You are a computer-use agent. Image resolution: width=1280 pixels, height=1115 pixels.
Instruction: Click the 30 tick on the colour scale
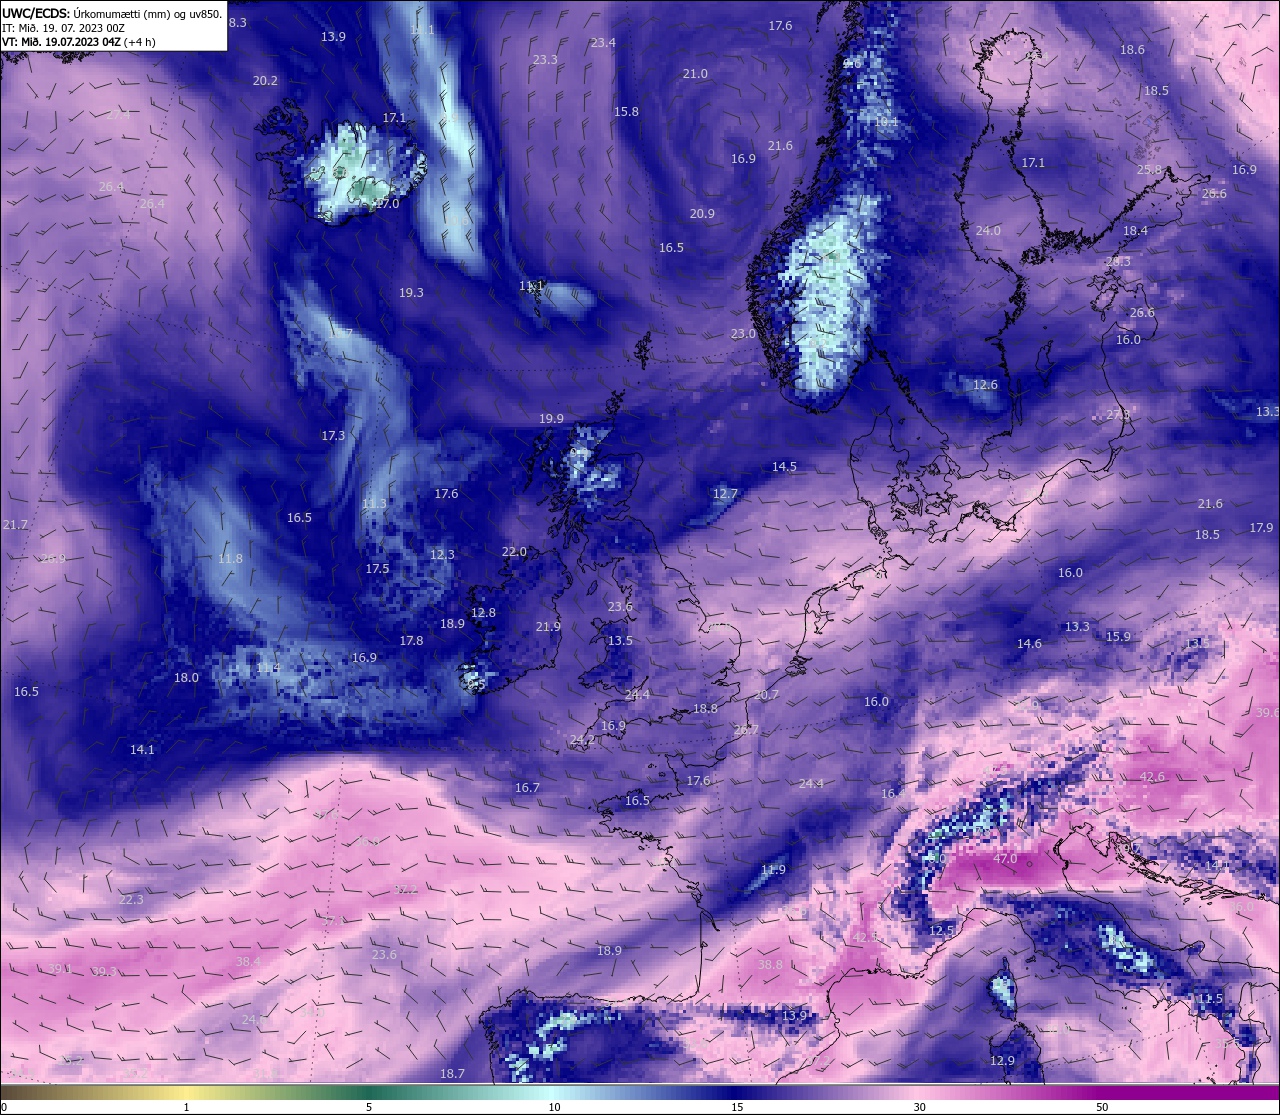(919, 1107)
